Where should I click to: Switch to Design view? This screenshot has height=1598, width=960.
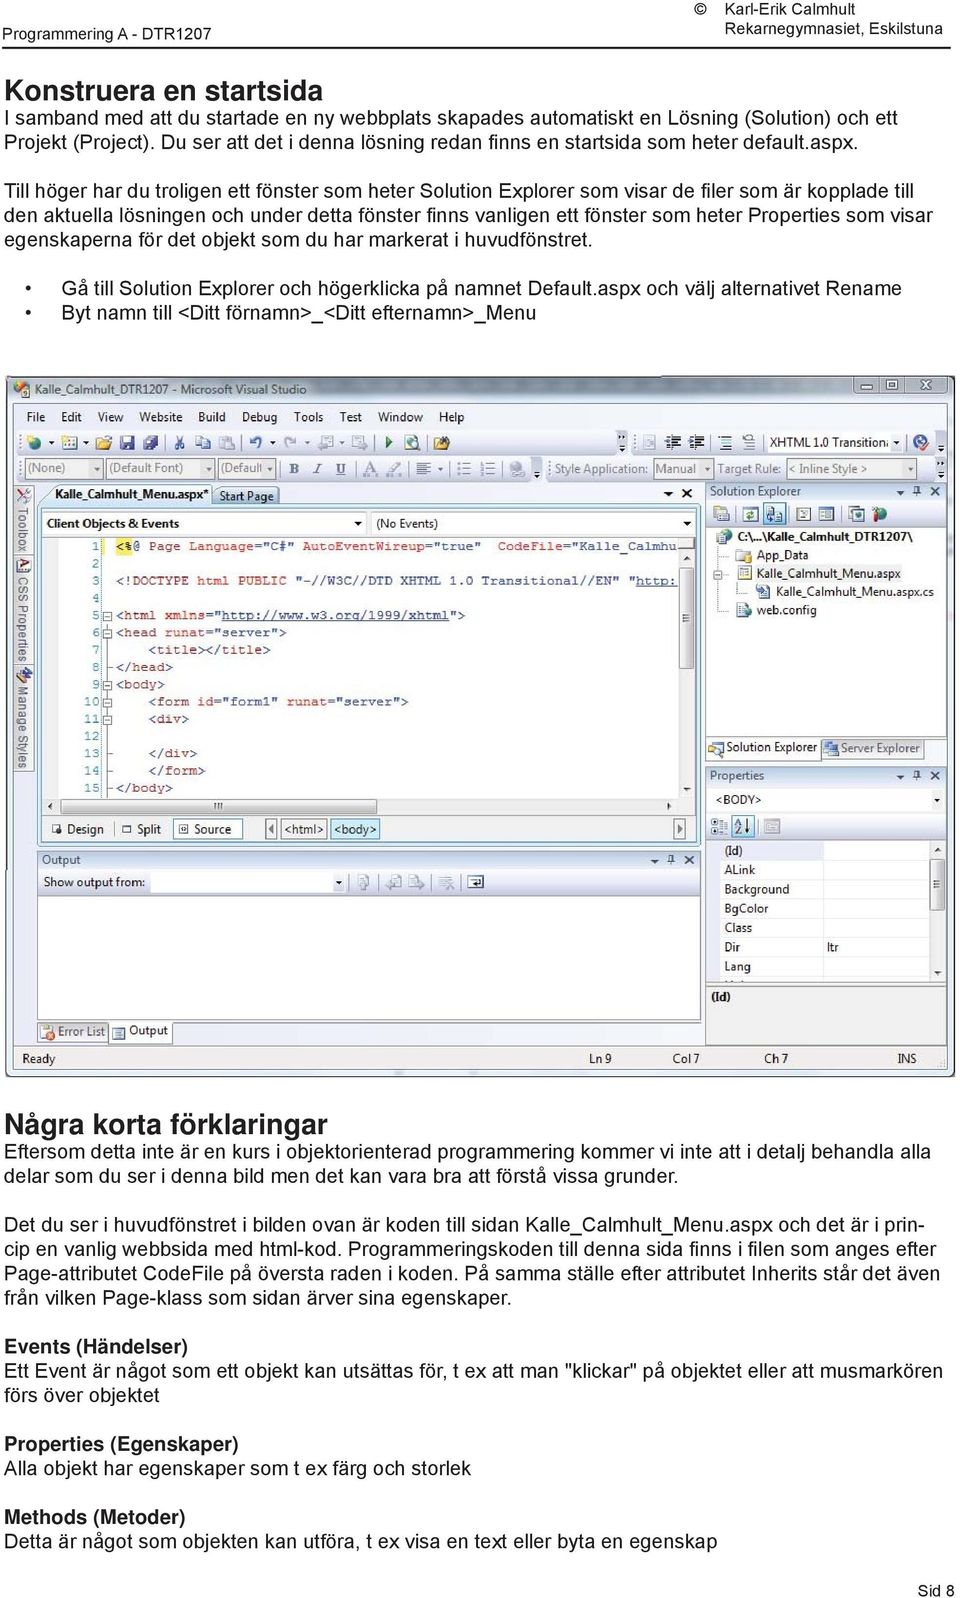pyautogui.click(x=78, y=829)
